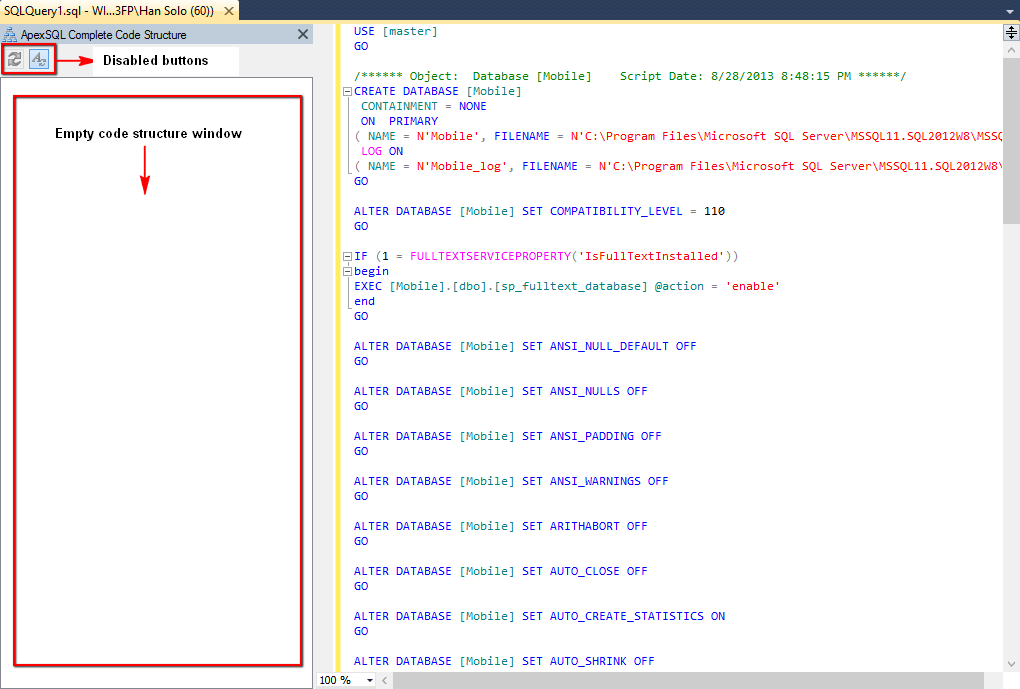1020x689 pixels.
Task: Open the active documents list dropdown arrow
Action: click(x=1009, y=10)
